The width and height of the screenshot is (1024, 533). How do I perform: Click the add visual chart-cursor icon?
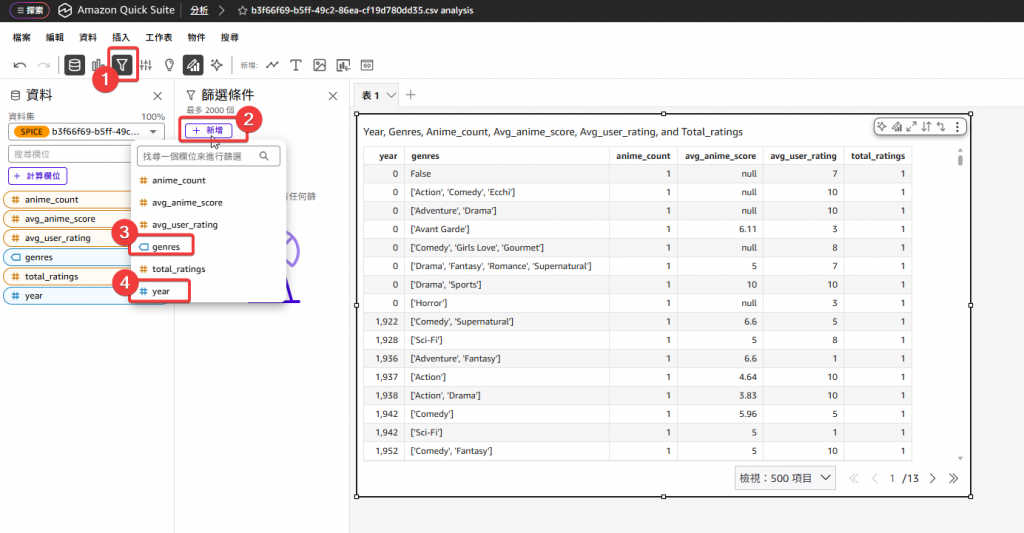pos(343,65)
